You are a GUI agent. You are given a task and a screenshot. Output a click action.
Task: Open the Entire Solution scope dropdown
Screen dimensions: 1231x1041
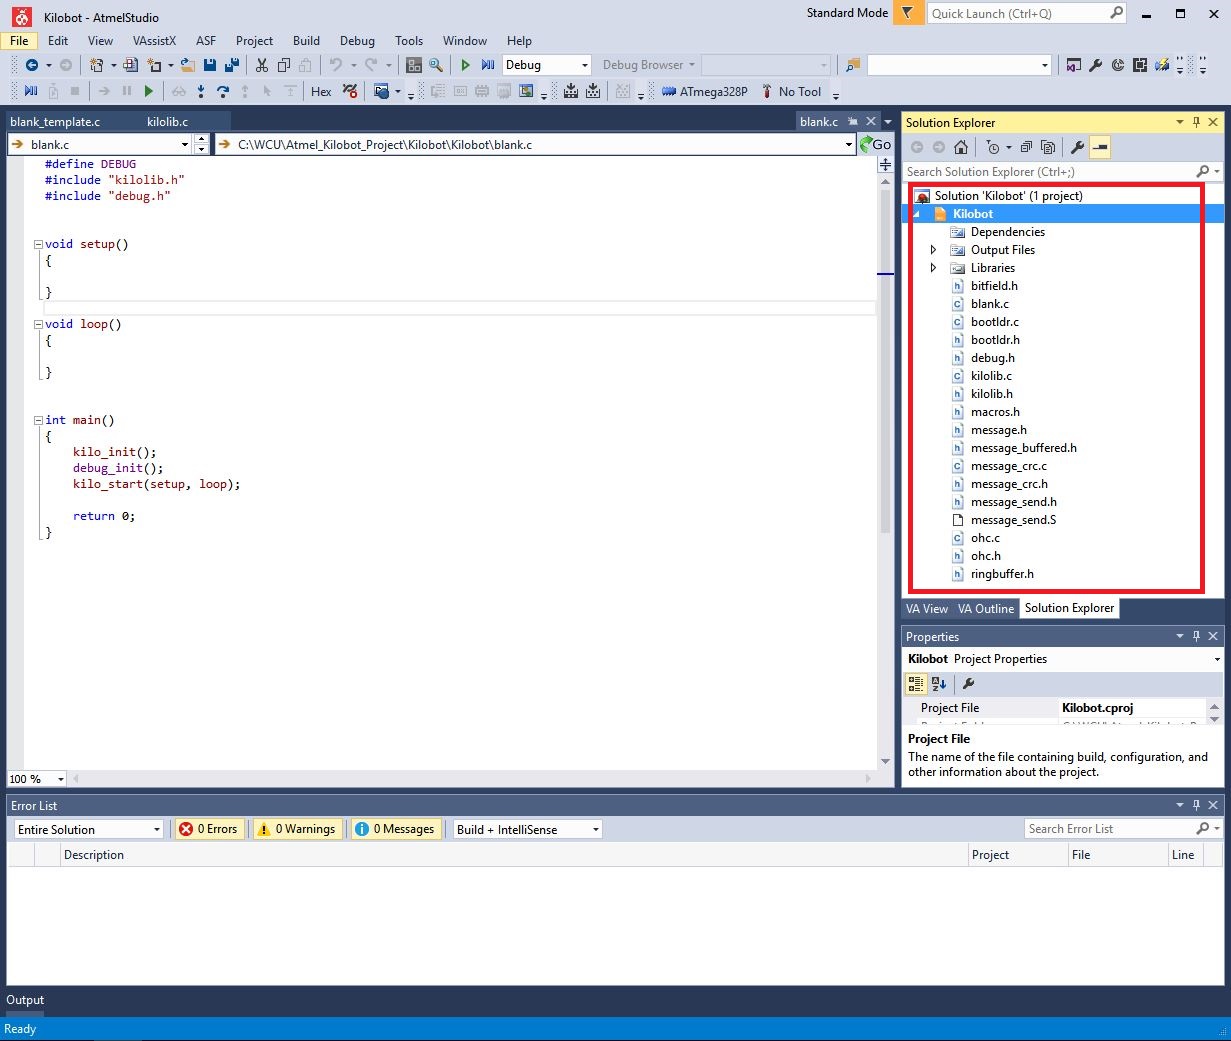pyautogui.click(x=88, y=829)
